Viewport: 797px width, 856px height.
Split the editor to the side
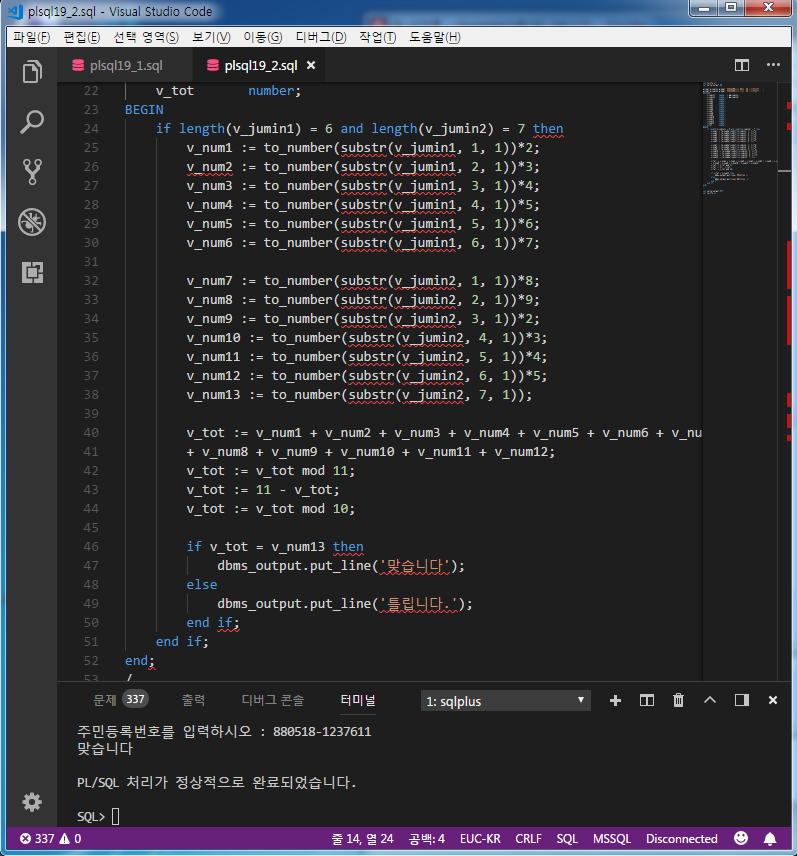741,66
